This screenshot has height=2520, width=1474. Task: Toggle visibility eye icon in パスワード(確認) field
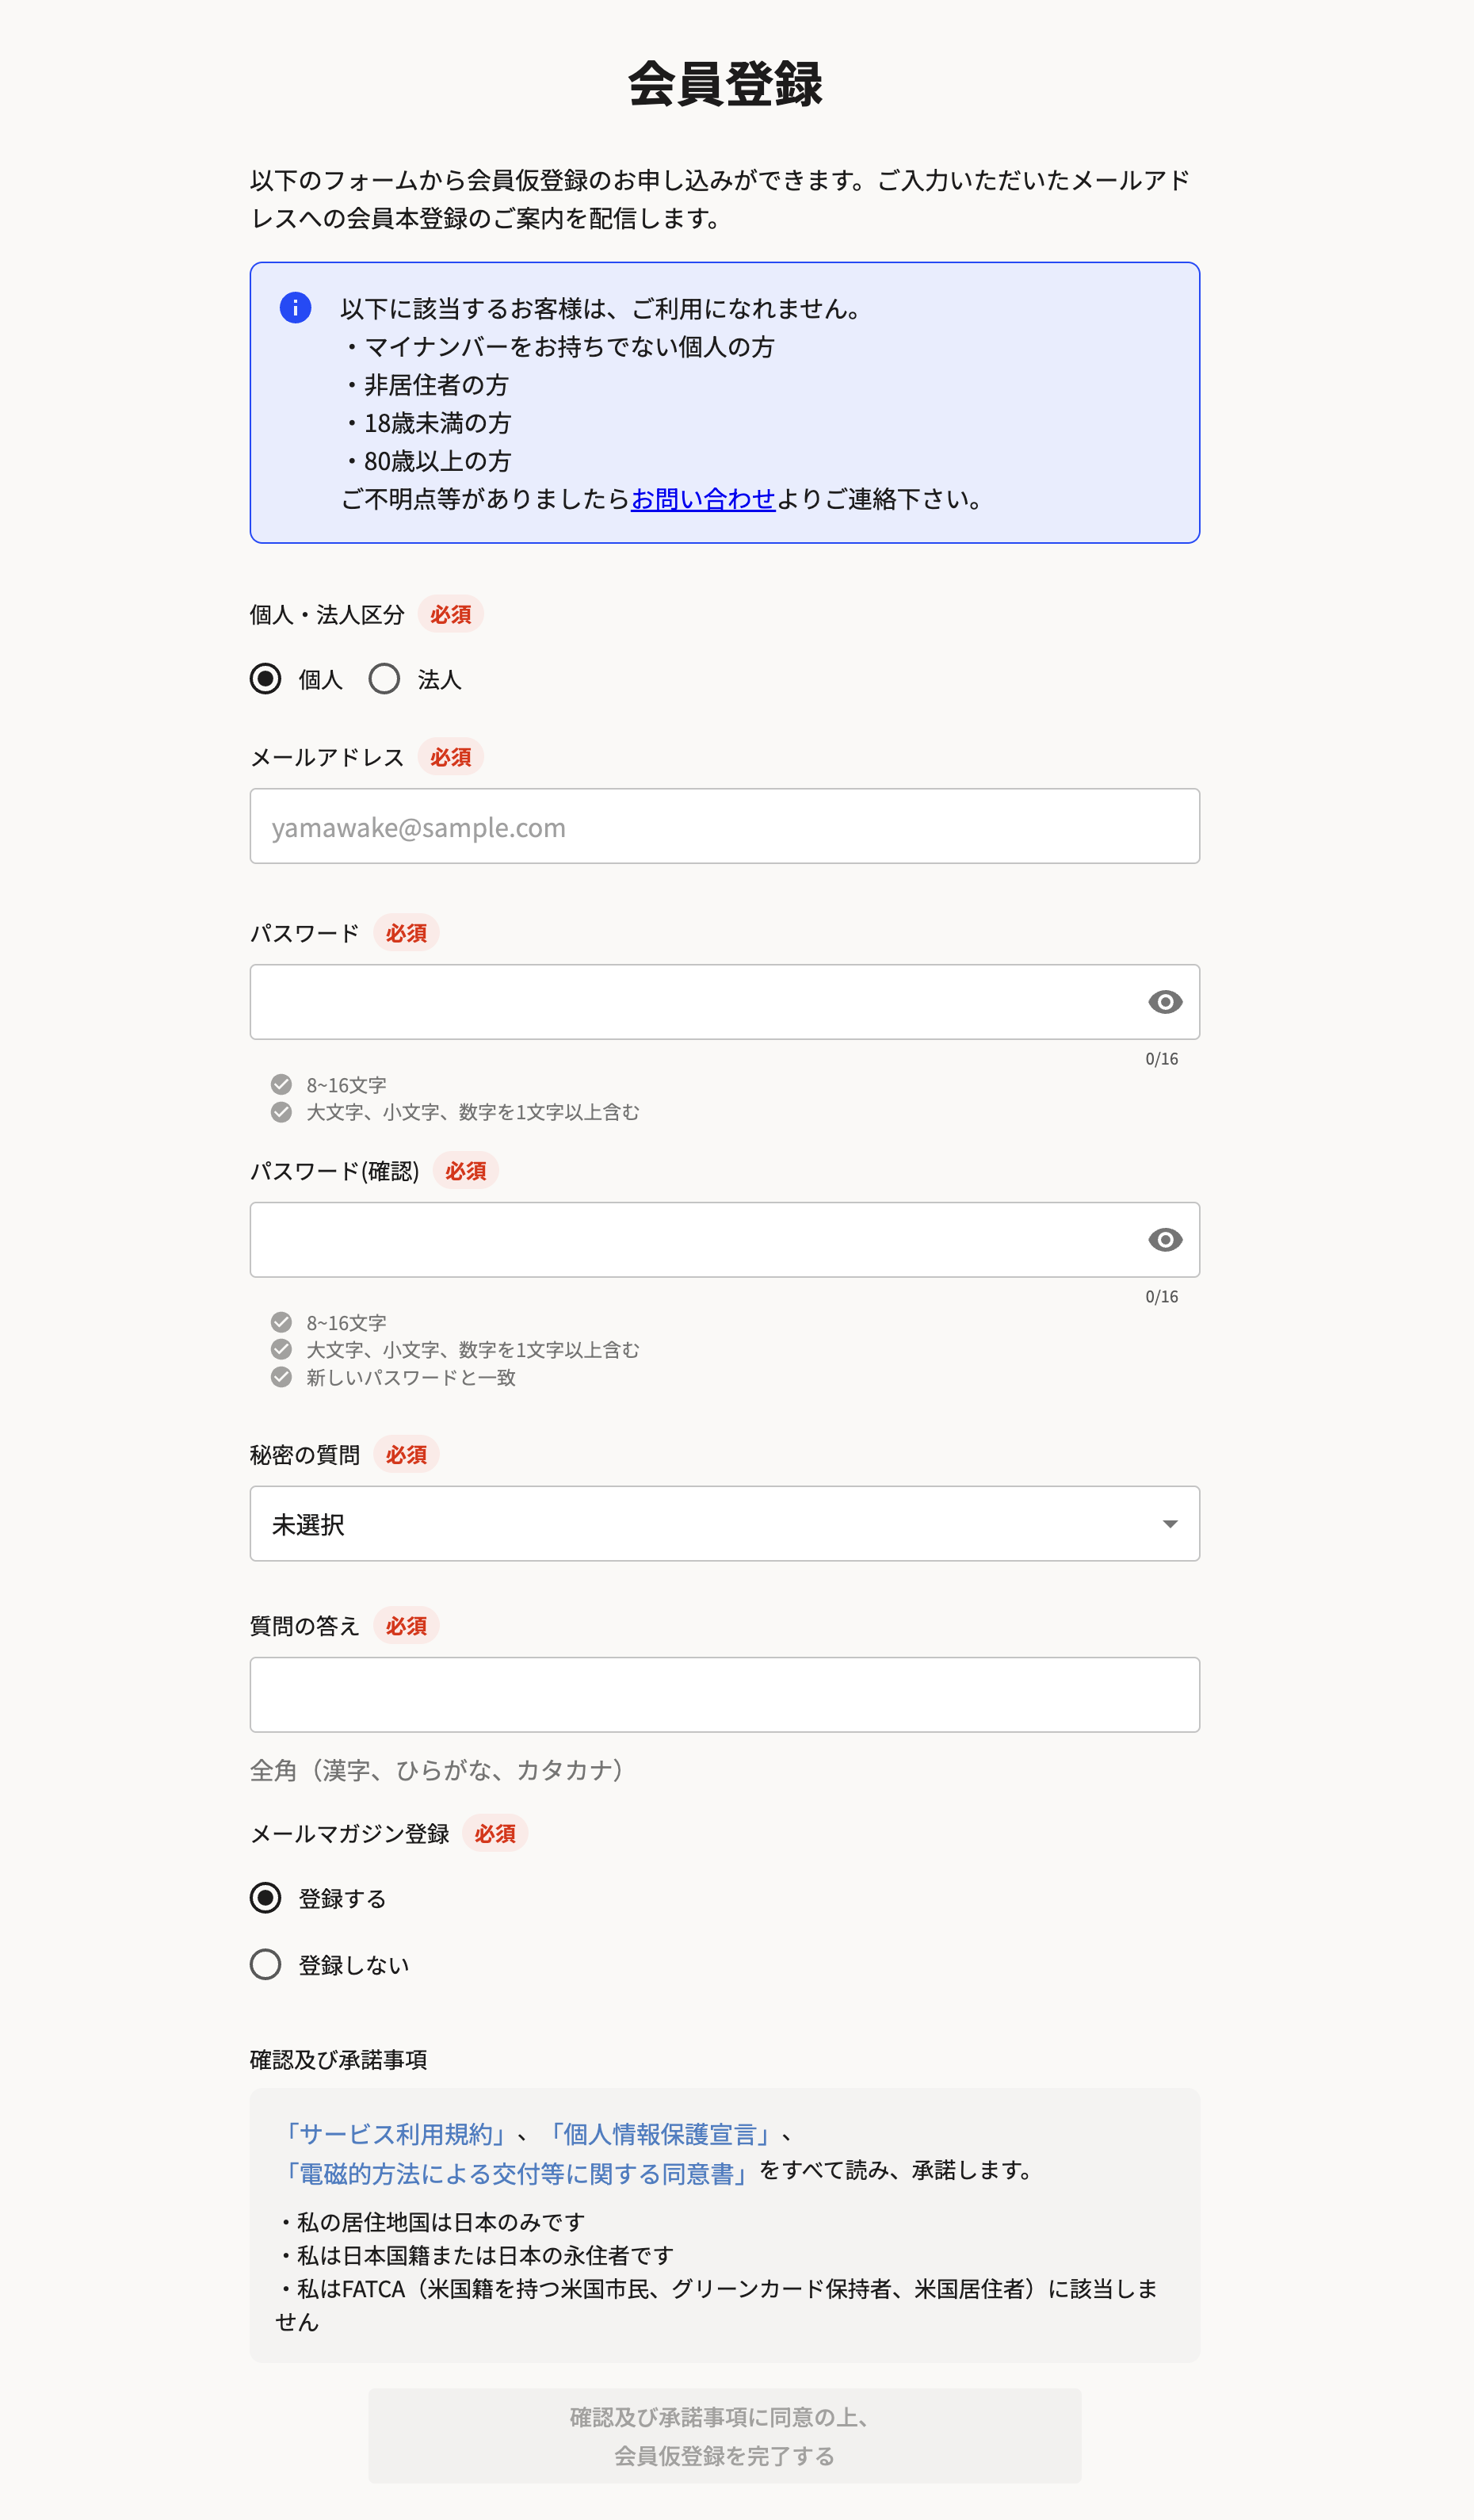pos(1164,1240)
